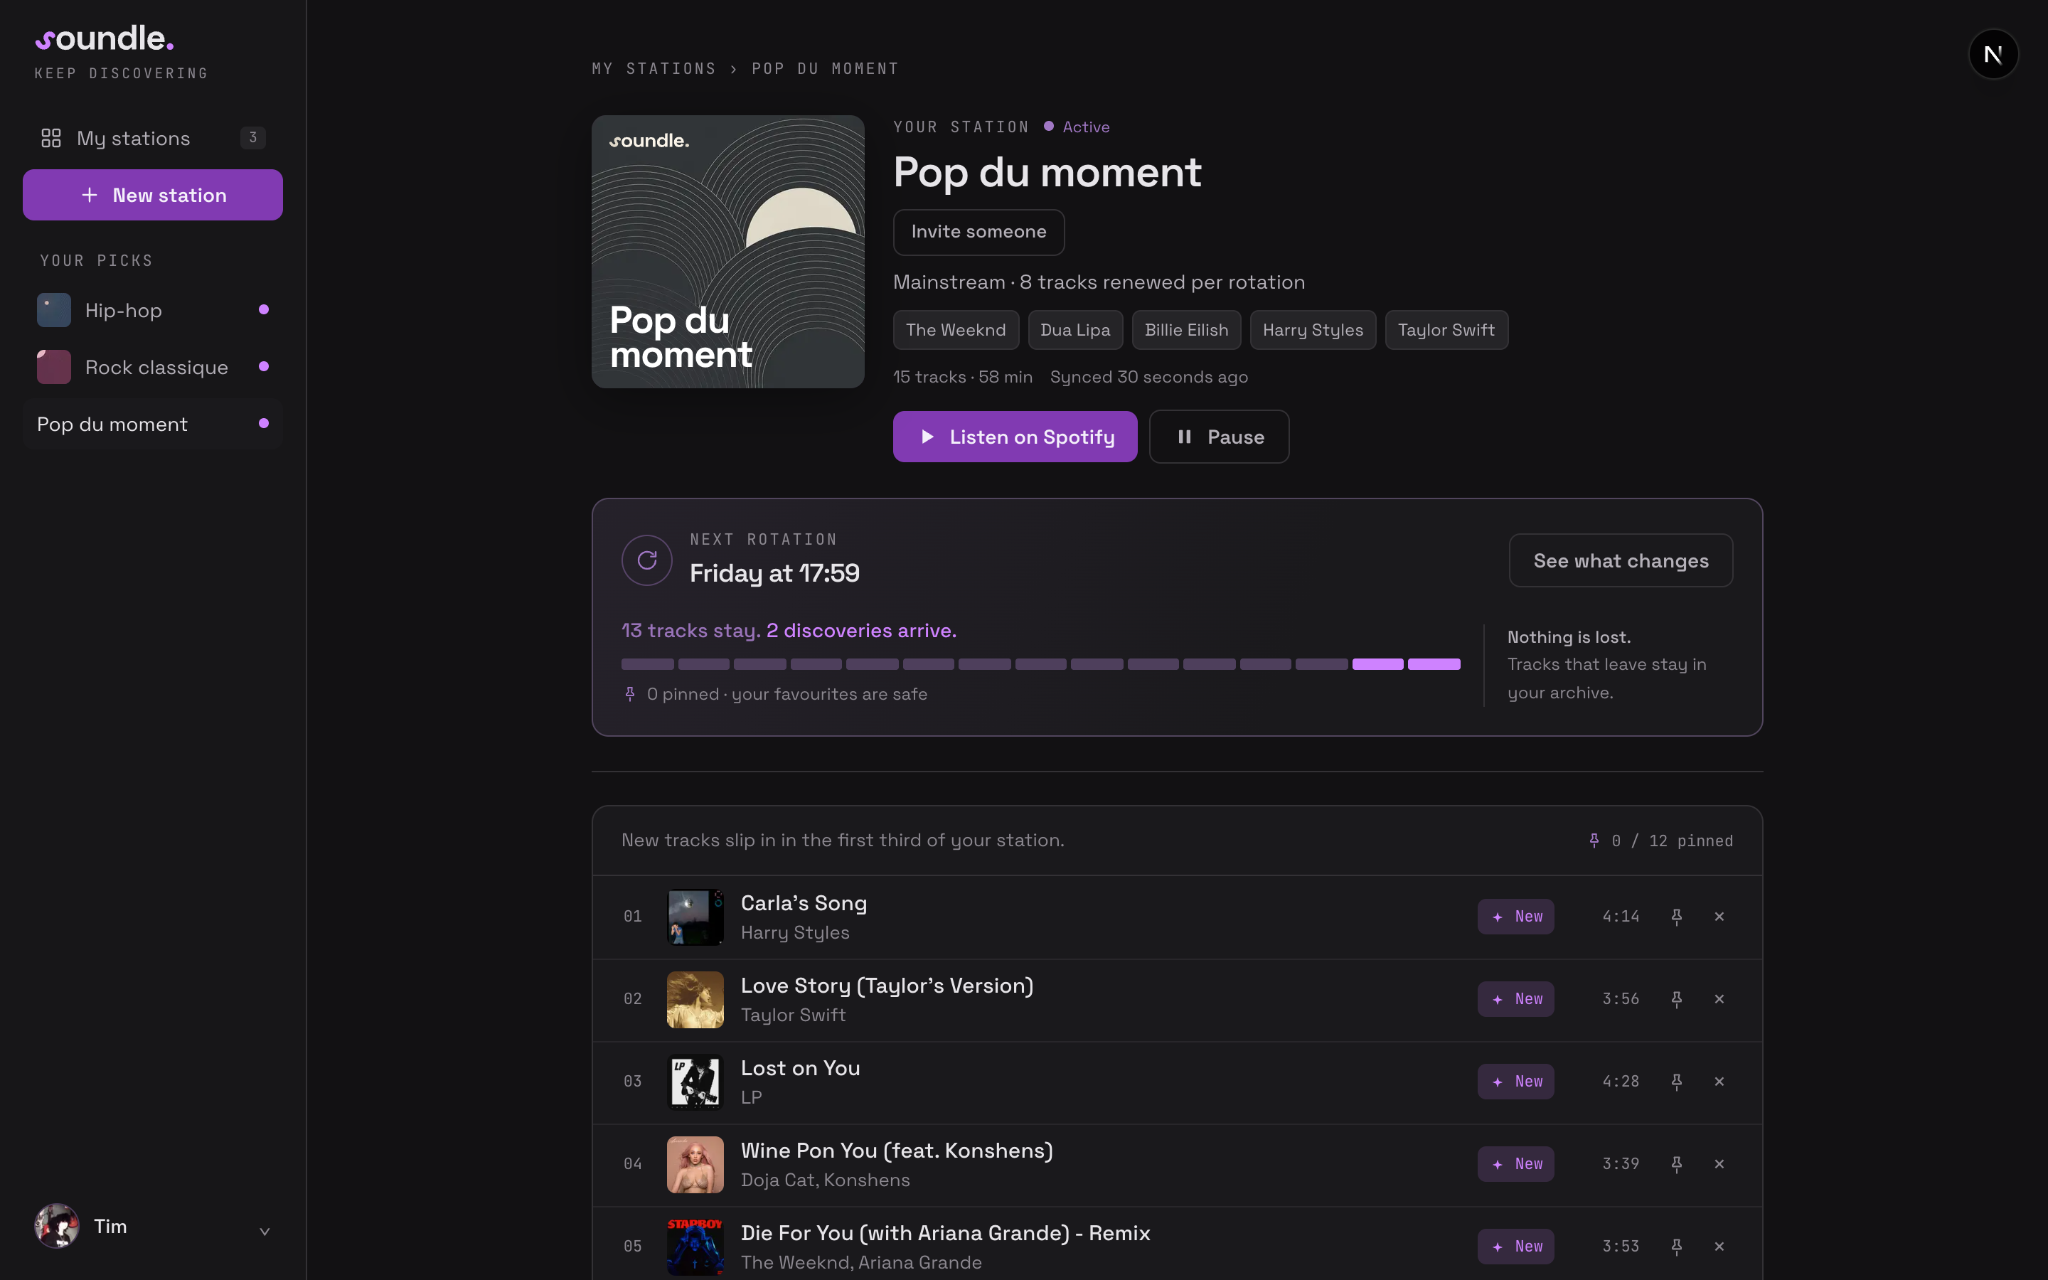
Task: Click the Pop du moment cover art
Action: tap(728, 251)
